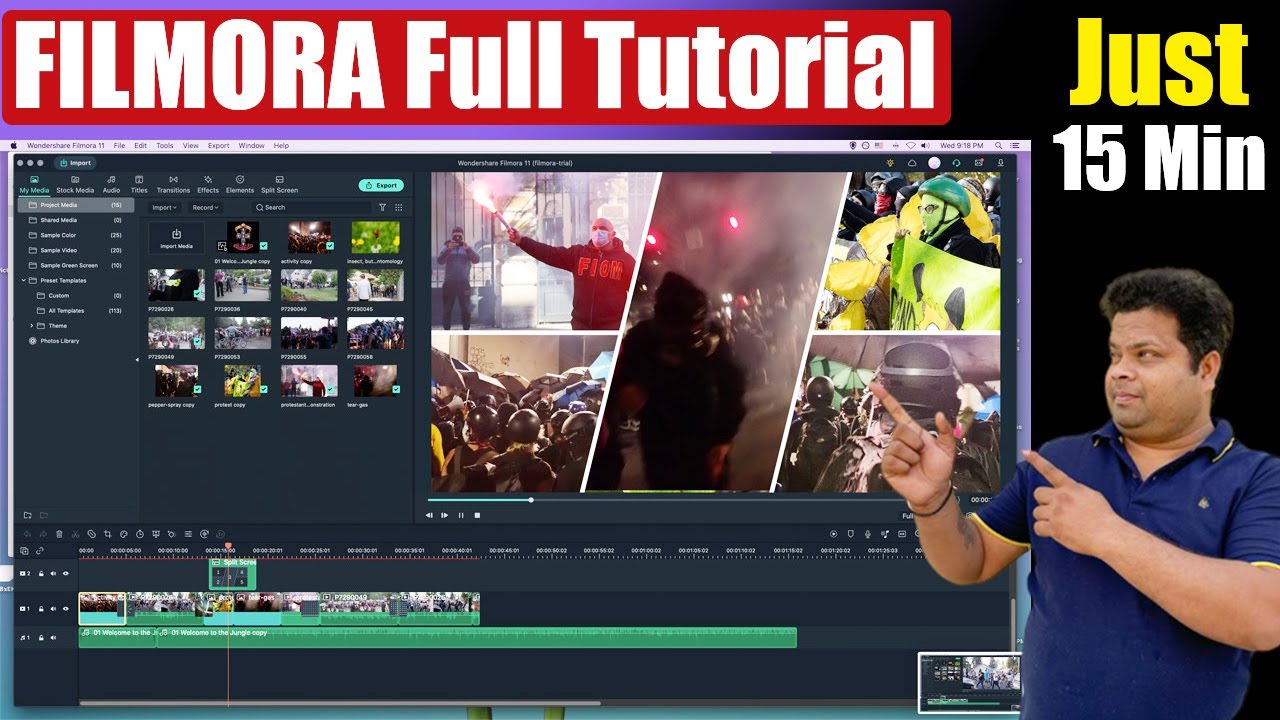Collapse the Preset Templates folder
Viewport: 1280px width, 720px height.
[24, 281]
